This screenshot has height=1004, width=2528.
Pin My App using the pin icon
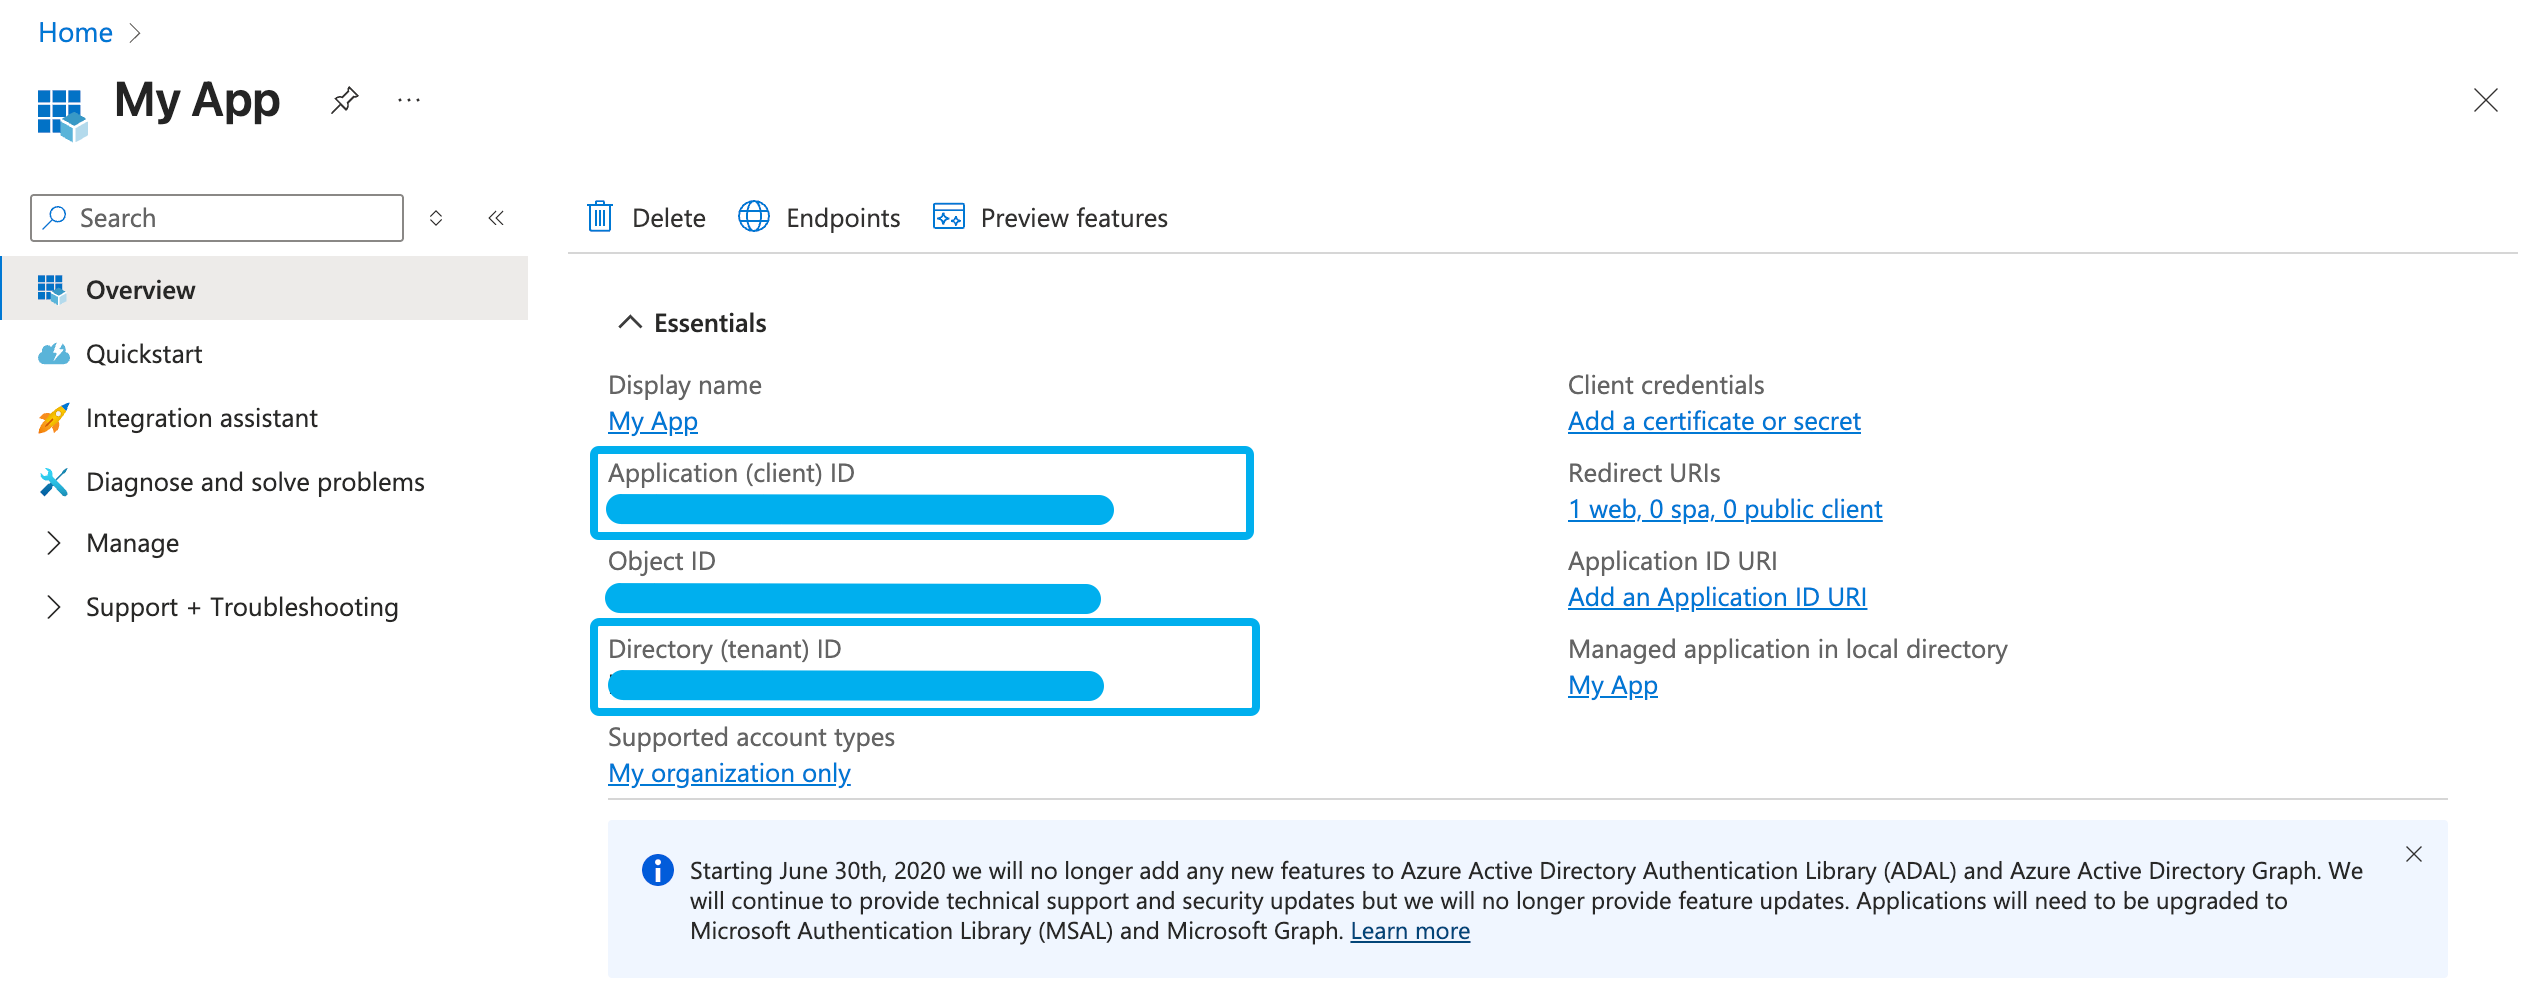[344, 100]
